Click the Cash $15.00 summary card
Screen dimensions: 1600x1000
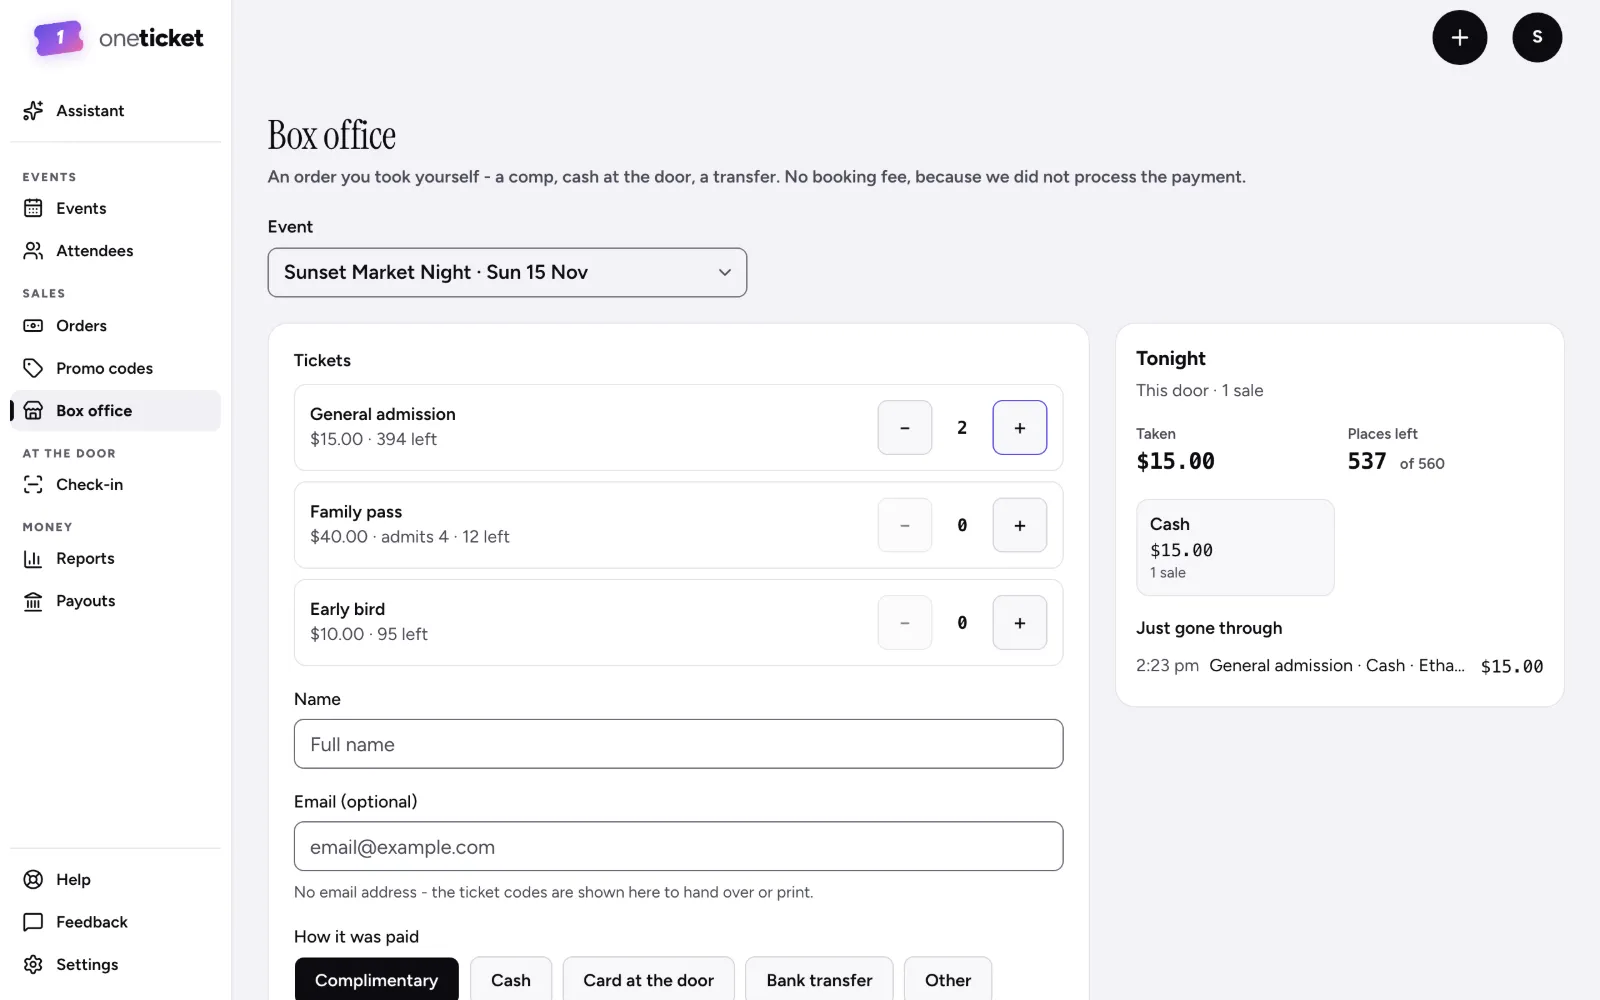[1235, 548]
